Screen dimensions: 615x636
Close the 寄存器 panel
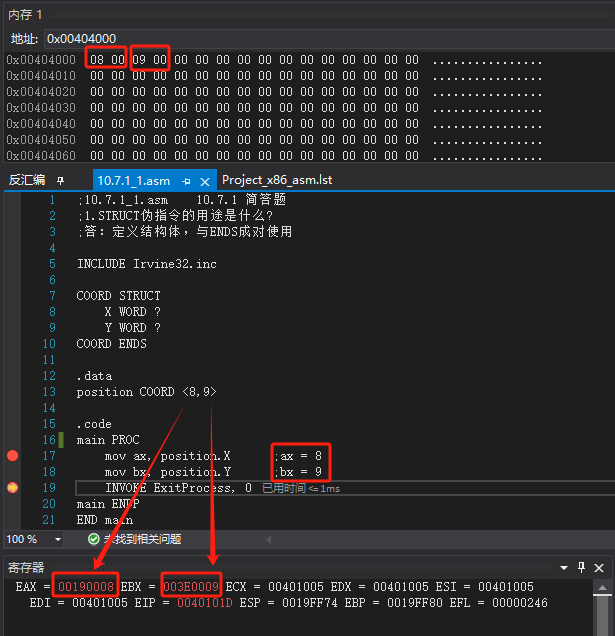click(599, 568)
